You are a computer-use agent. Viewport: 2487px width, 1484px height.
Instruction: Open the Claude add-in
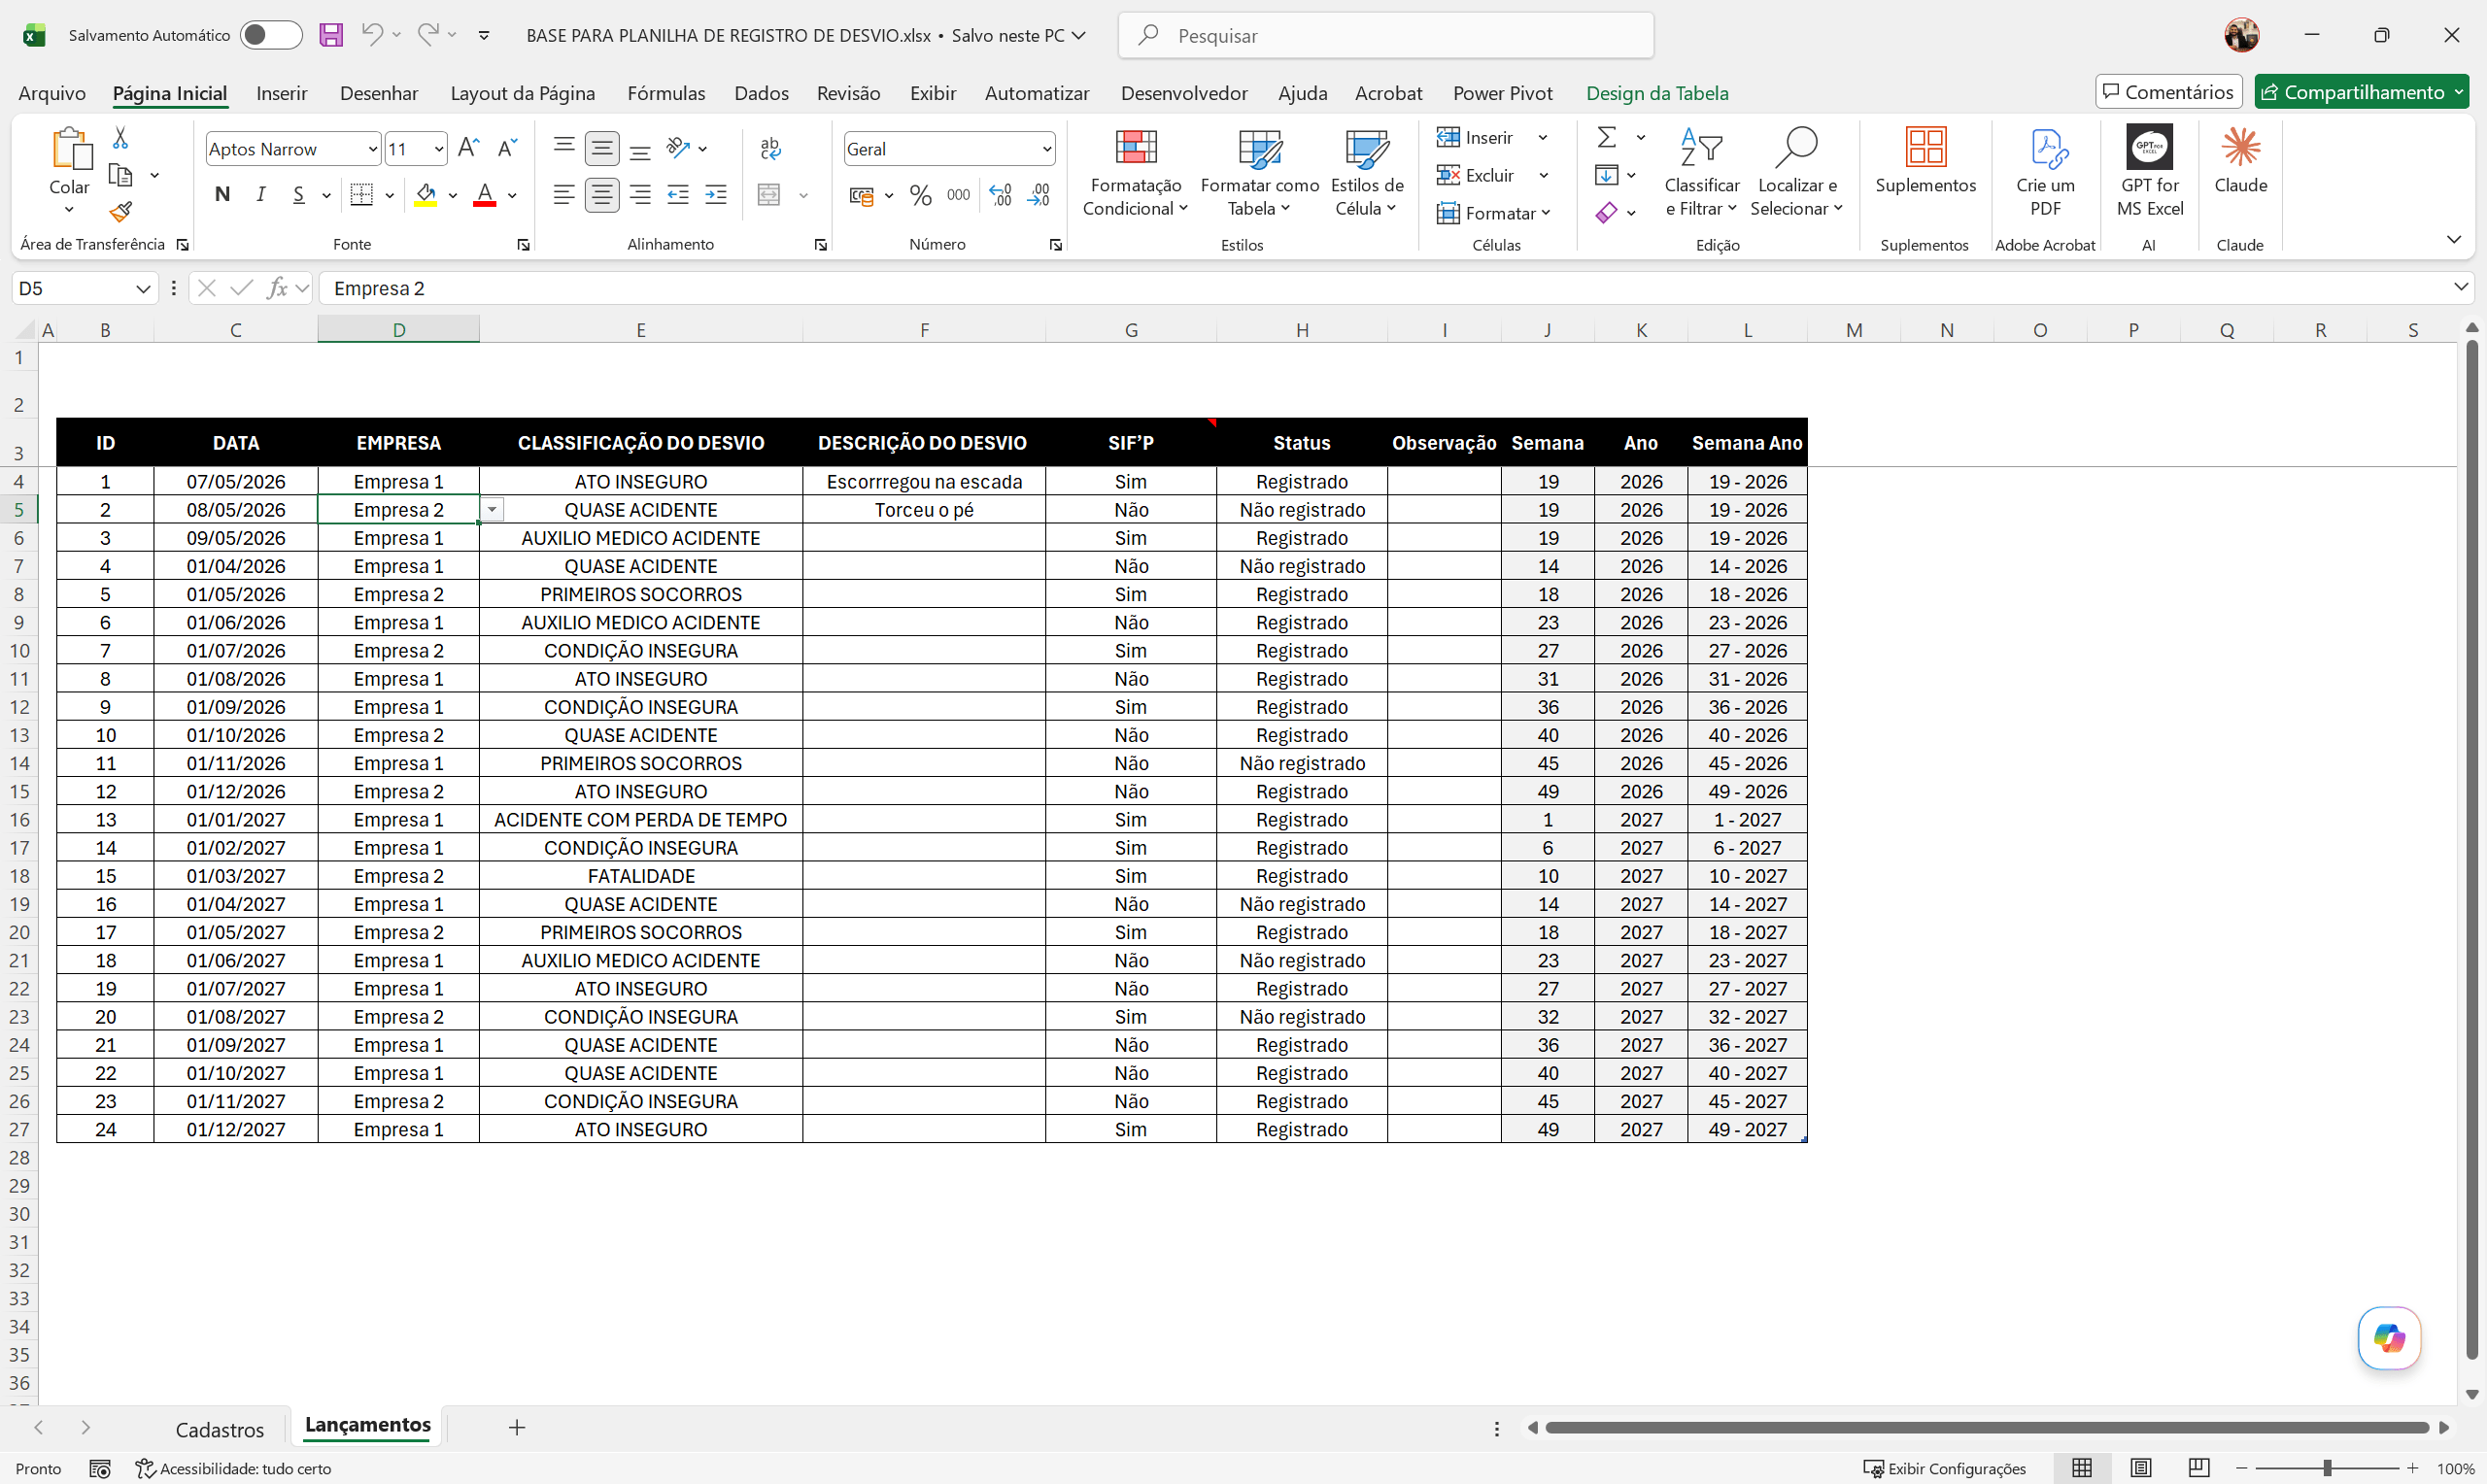(x=2240, y=160)
